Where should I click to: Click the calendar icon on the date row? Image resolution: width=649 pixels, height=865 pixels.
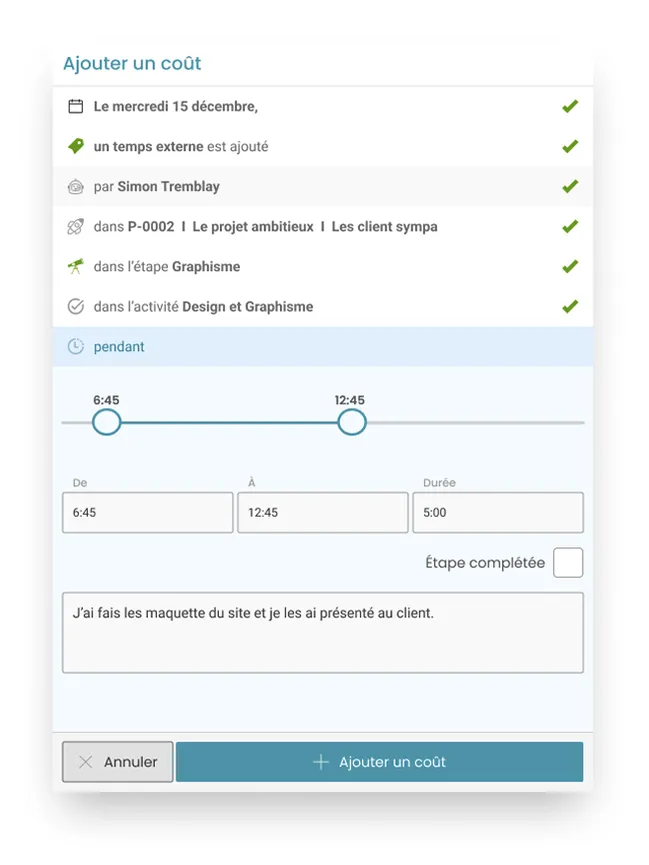(77, 106)
